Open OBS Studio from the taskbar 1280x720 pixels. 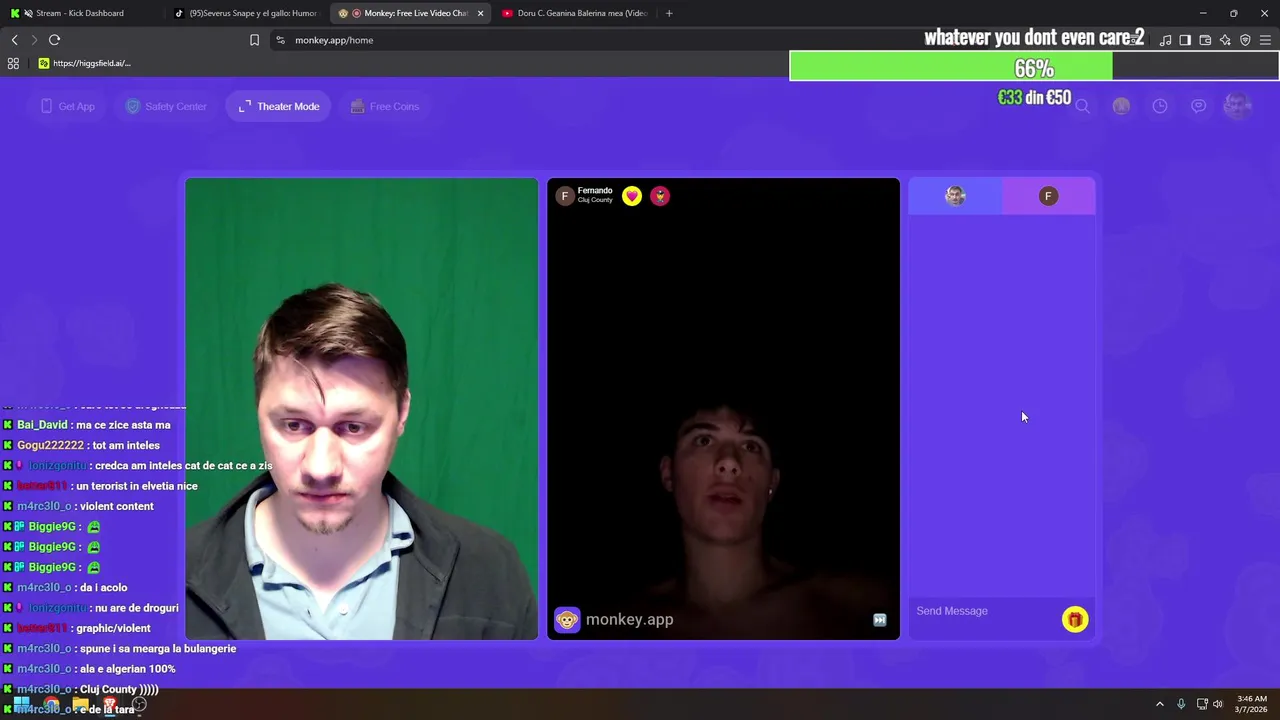(x=140, y=704)
